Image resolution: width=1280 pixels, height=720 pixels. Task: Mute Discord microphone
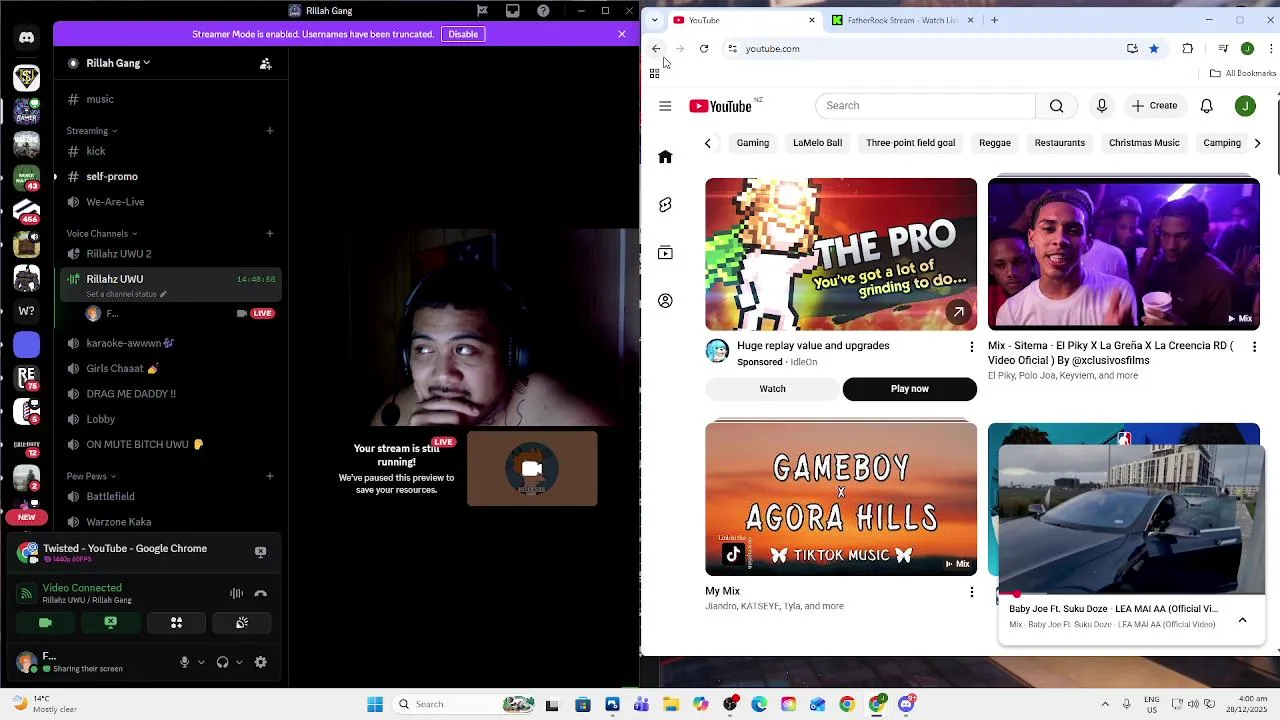184,662
